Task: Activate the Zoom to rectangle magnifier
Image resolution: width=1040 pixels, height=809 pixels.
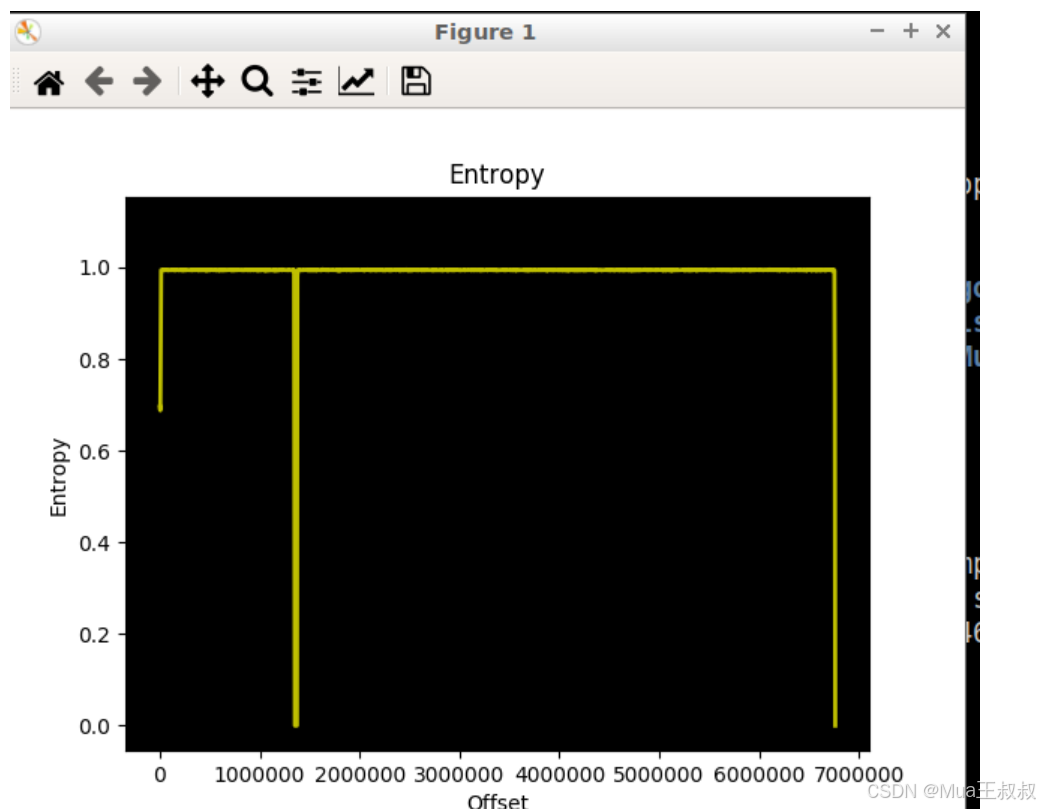Action: click(257, 82)
